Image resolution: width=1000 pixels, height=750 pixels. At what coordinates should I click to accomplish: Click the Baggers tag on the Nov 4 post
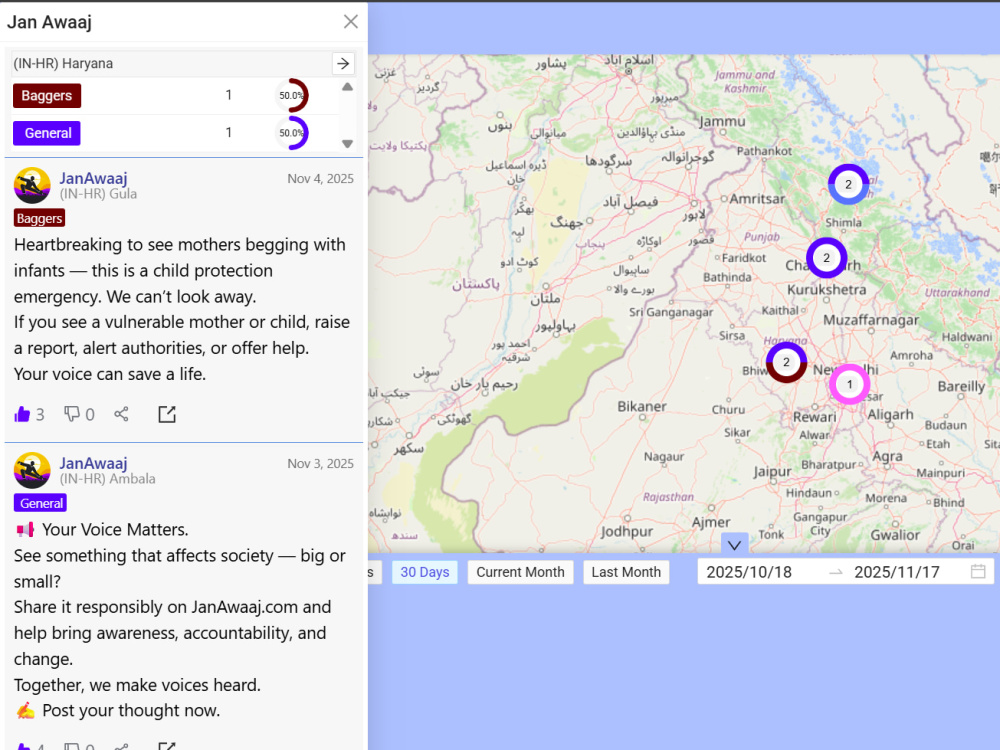40,218
